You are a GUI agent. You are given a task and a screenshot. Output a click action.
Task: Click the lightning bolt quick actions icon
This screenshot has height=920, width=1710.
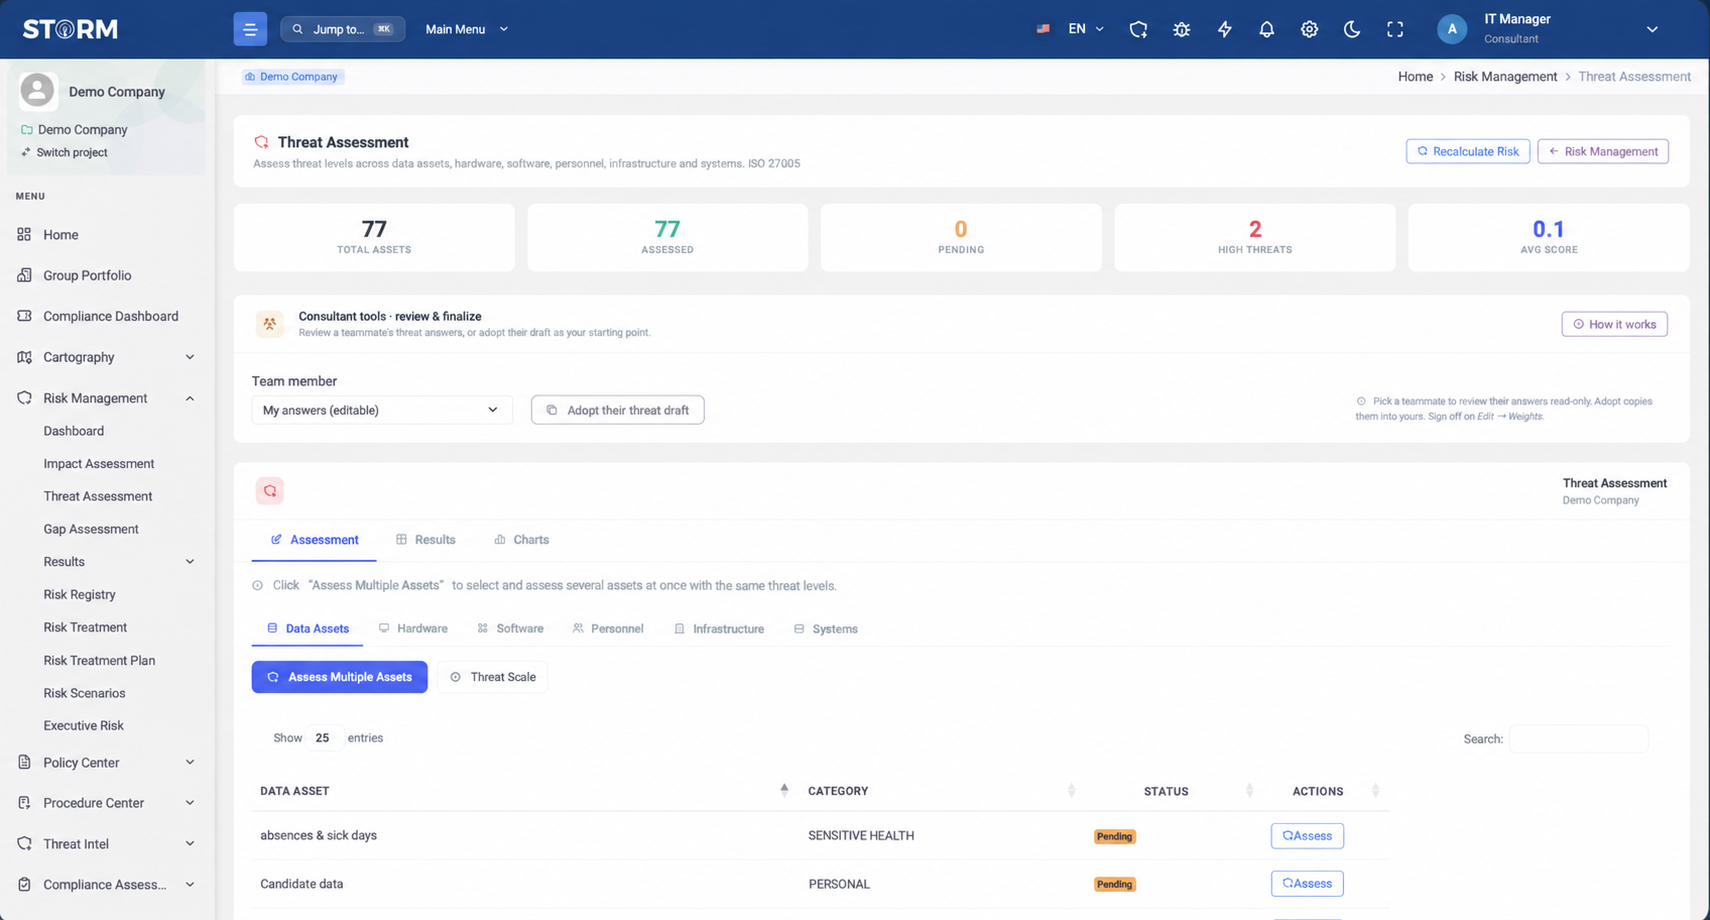(1224, 29)
